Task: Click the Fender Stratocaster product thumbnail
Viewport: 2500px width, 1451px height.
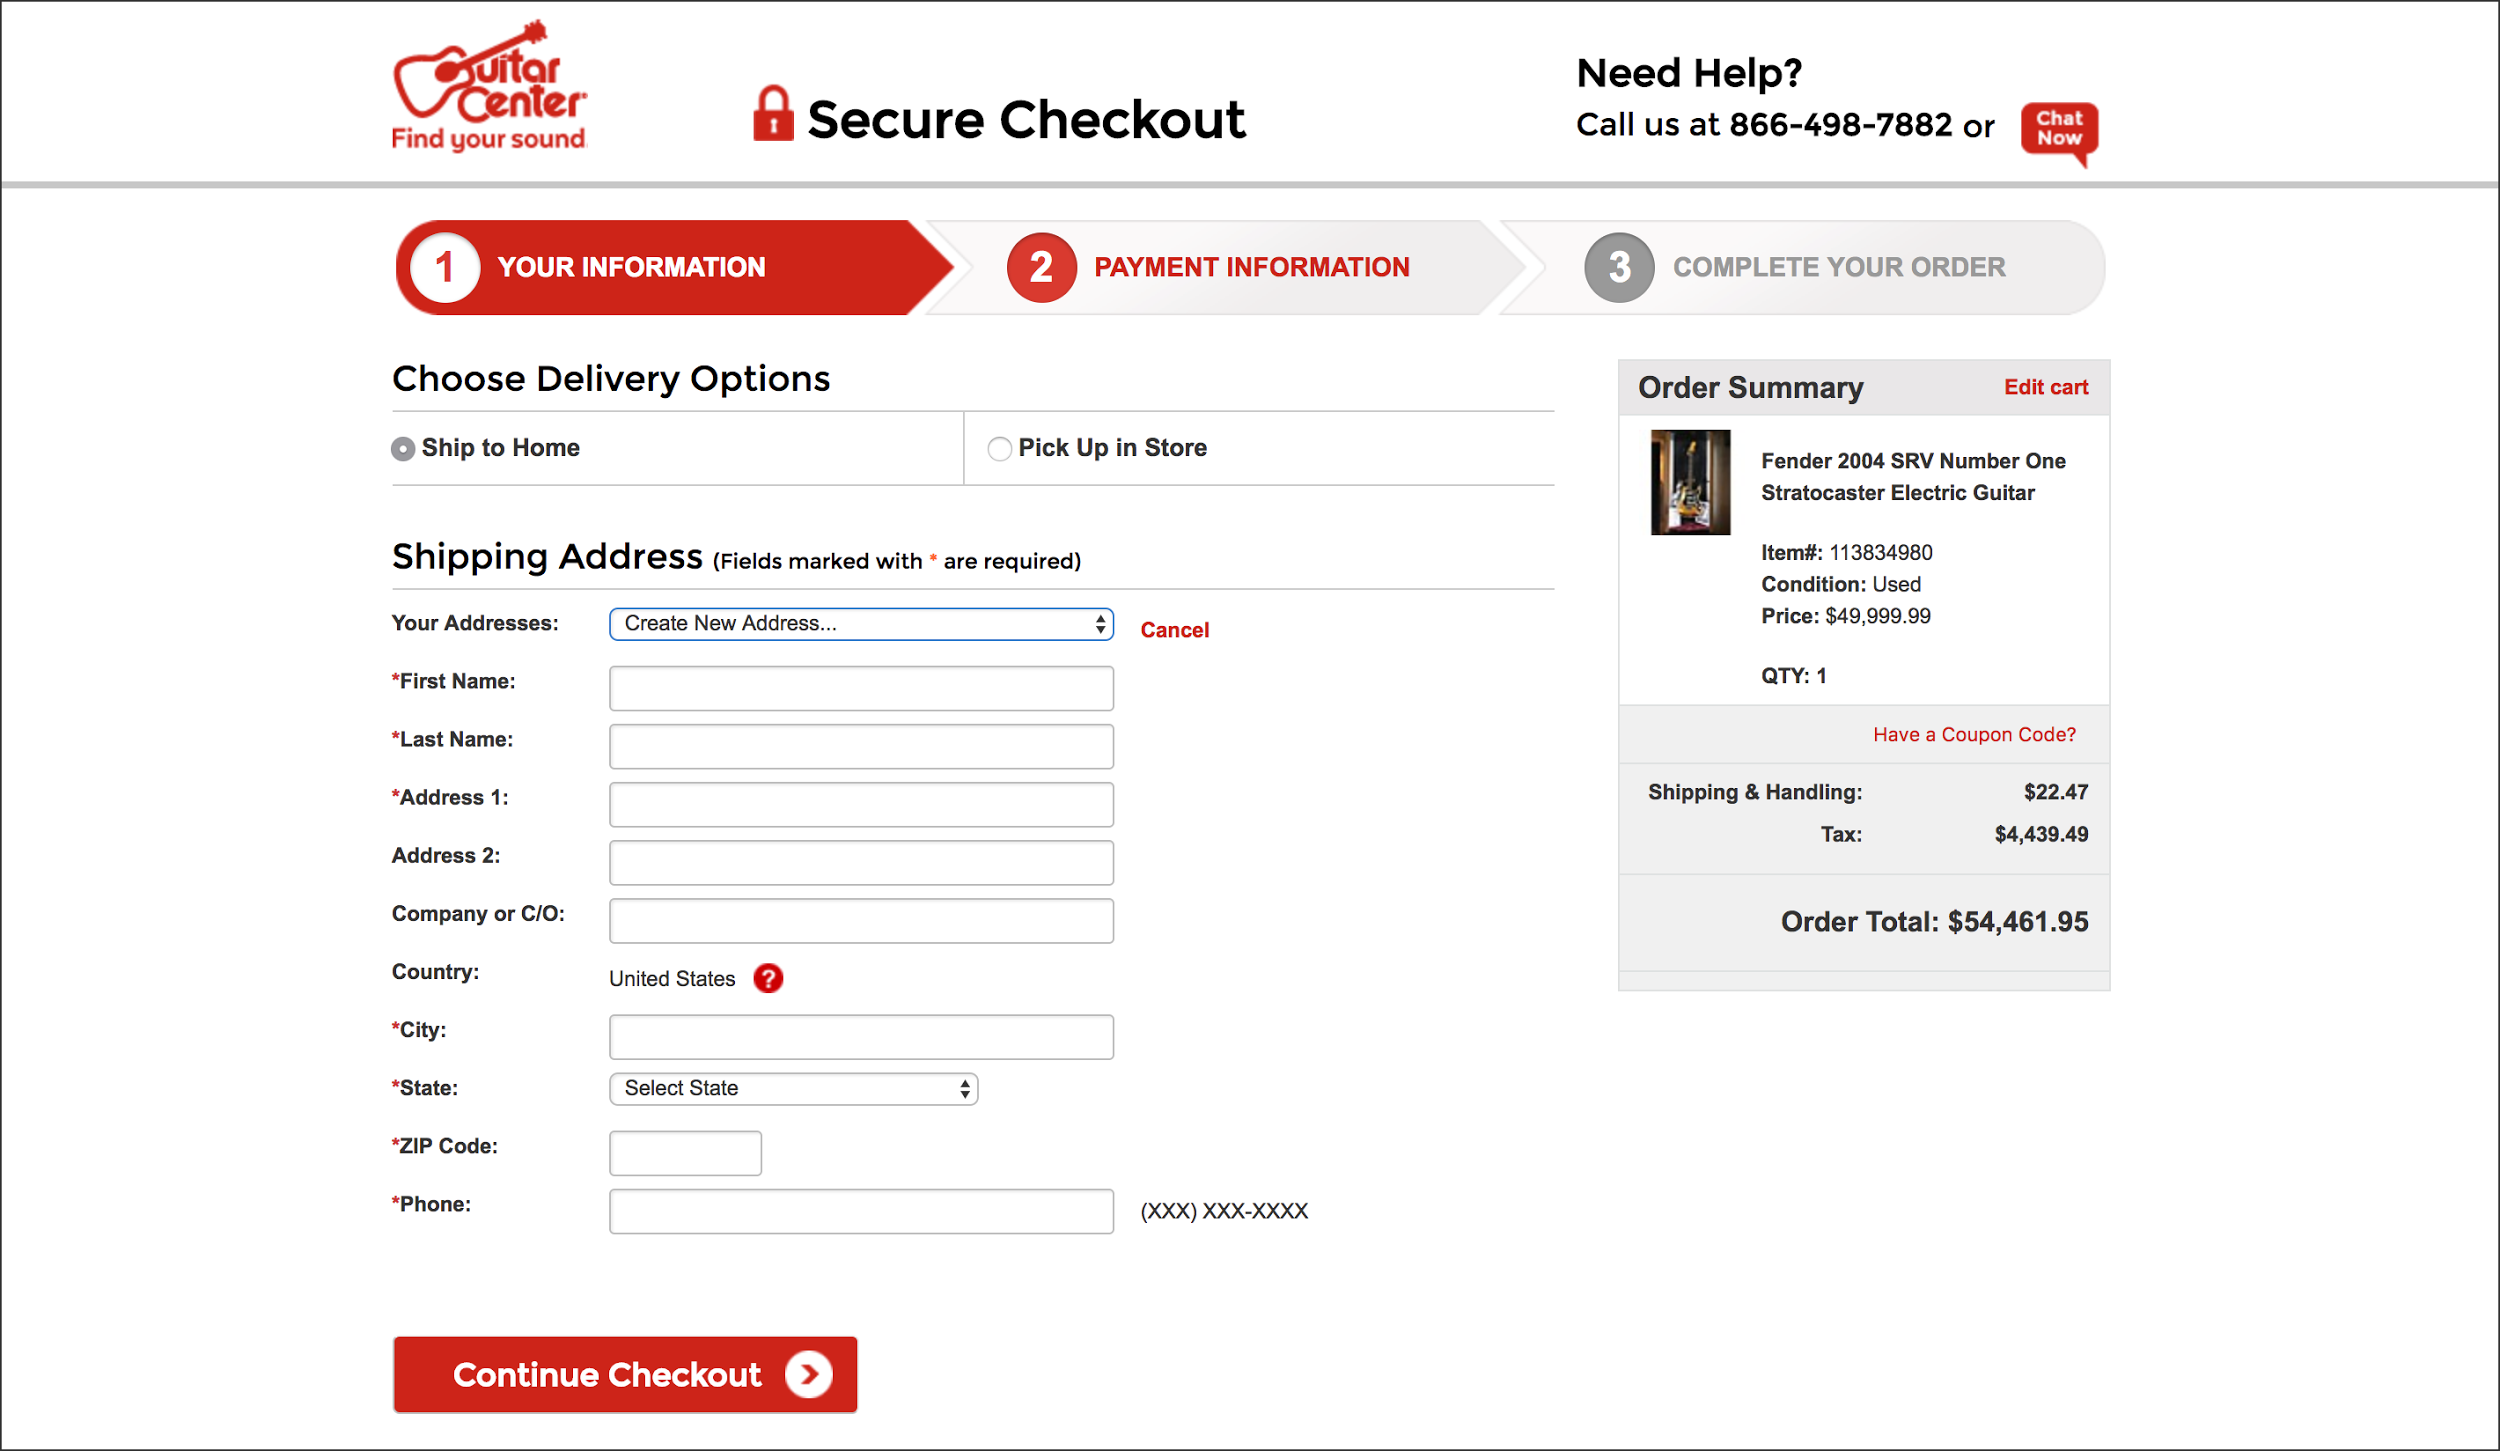Action: (1690, 482)
